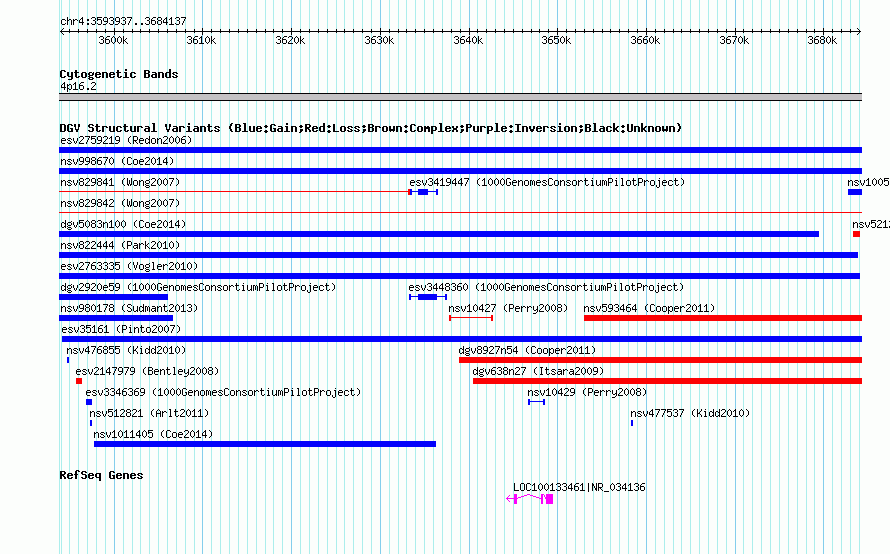Click the nsv10427 (Perry2008) red loss glyph
This screenshot has width=890, height=554.
(x=471, y=318)
